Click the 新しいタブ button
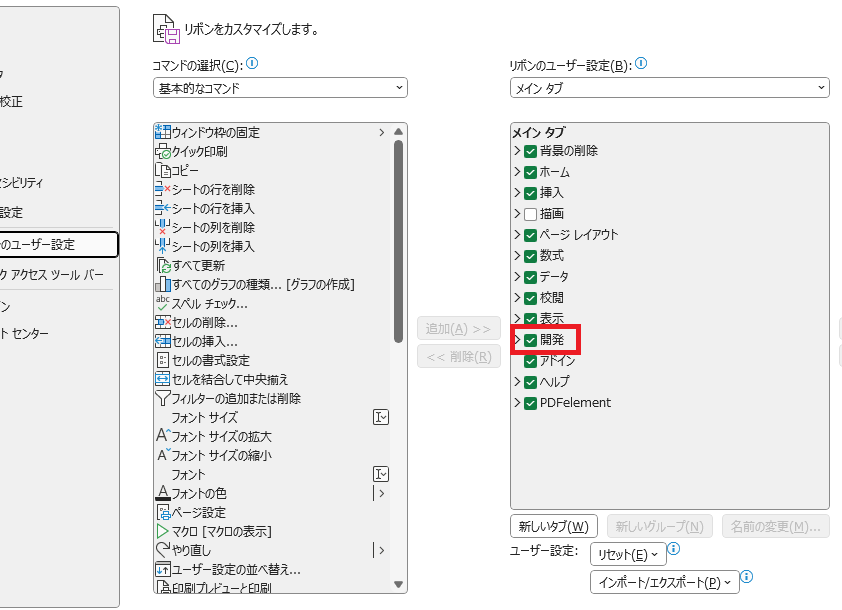The image size is (842, 610). (x=553, y=525)
